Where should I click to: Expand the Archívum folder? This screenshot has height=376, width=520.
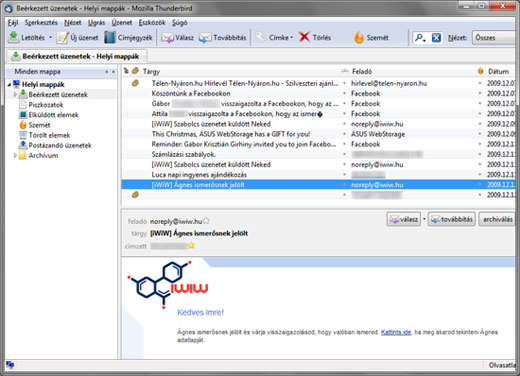[15, 155]
